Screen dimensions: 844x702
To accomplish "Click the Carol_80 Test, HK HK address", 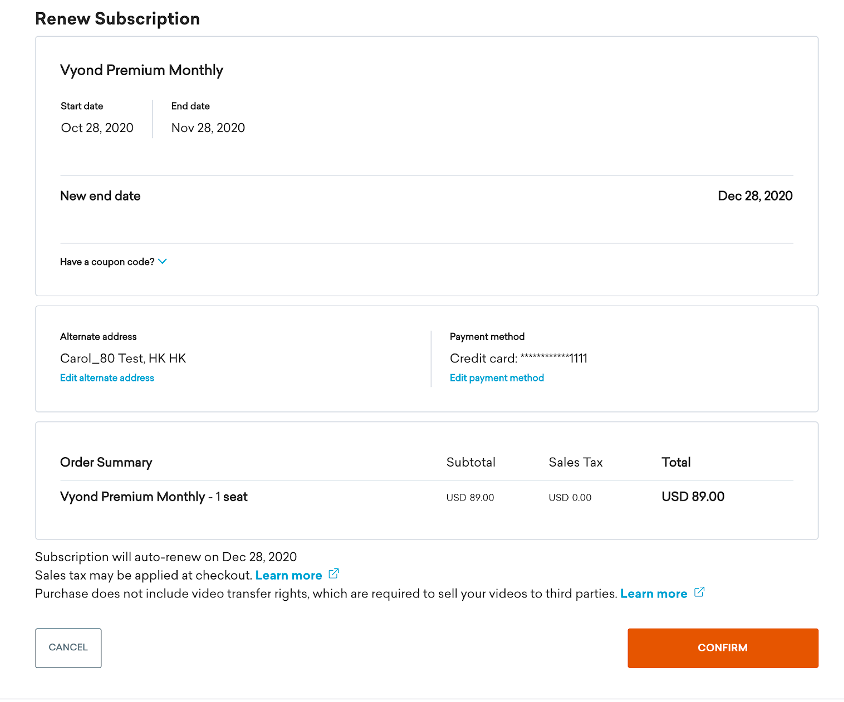I will click(123, 358).
